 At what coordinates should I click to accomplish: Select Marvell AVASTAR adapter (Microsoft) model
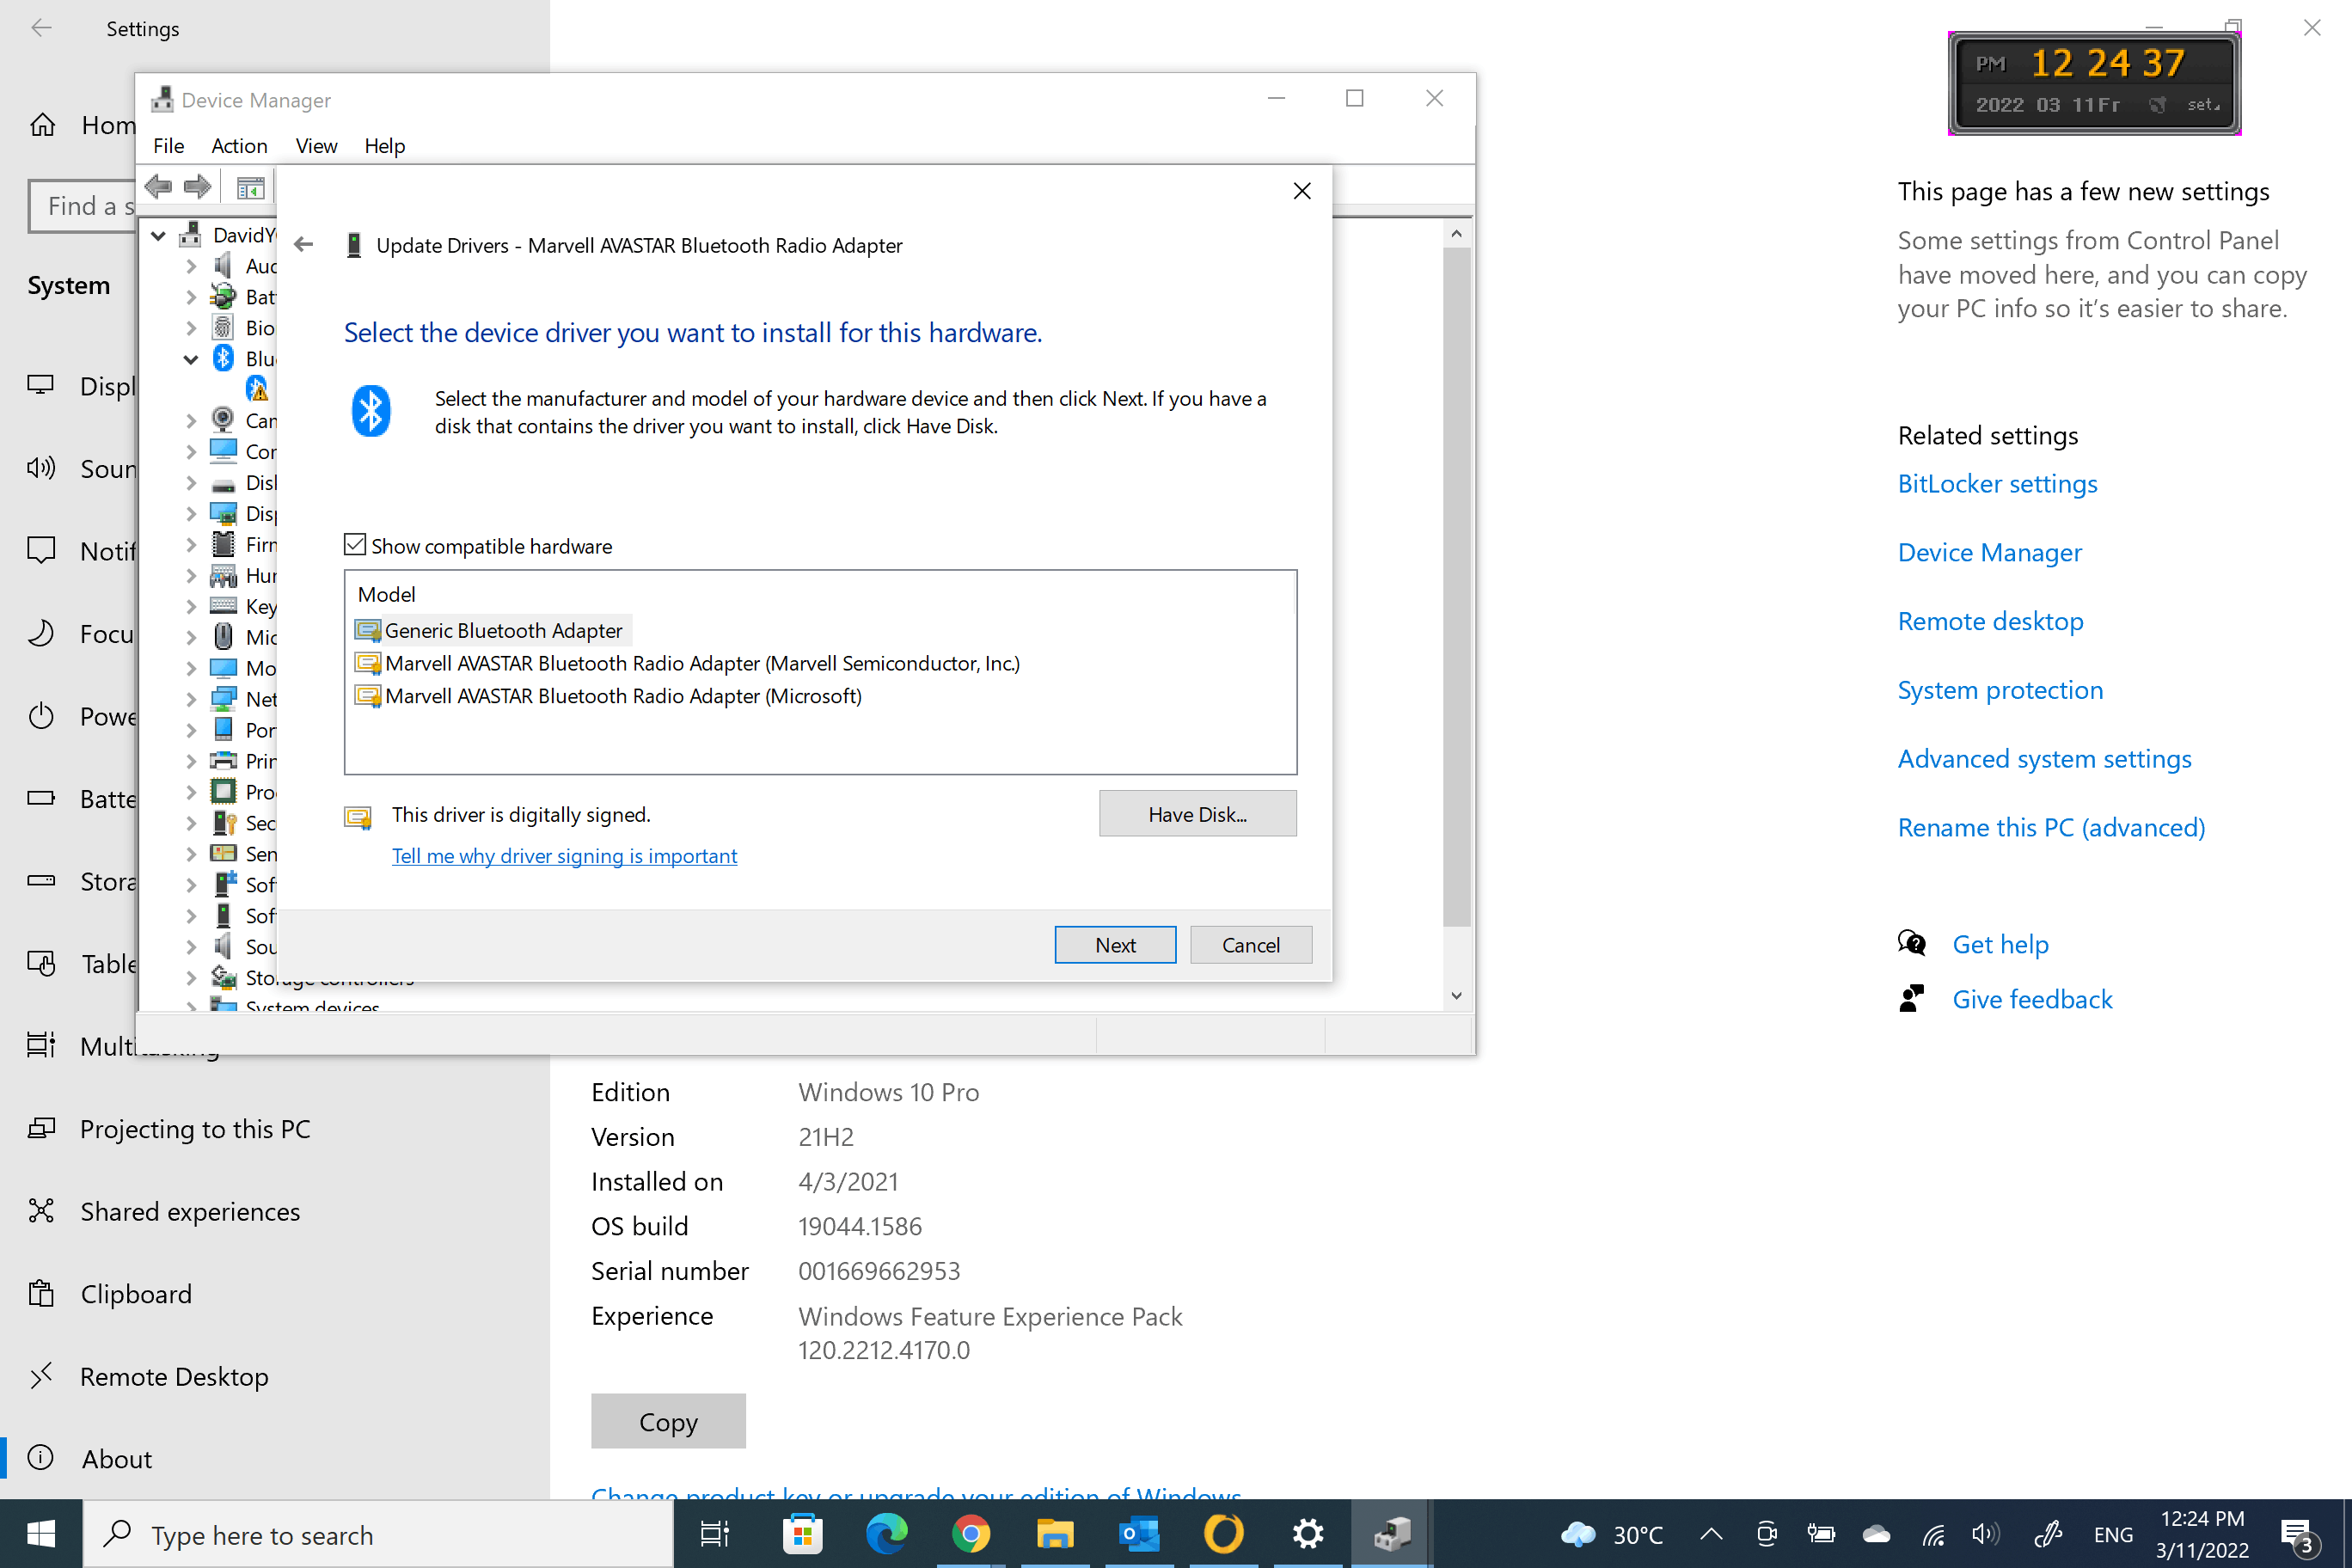pos(622,696)
